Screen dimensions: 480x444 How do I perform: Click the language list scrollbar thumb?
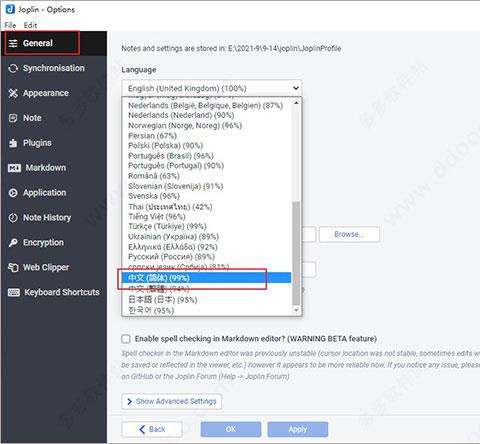(x=296, y=253)
